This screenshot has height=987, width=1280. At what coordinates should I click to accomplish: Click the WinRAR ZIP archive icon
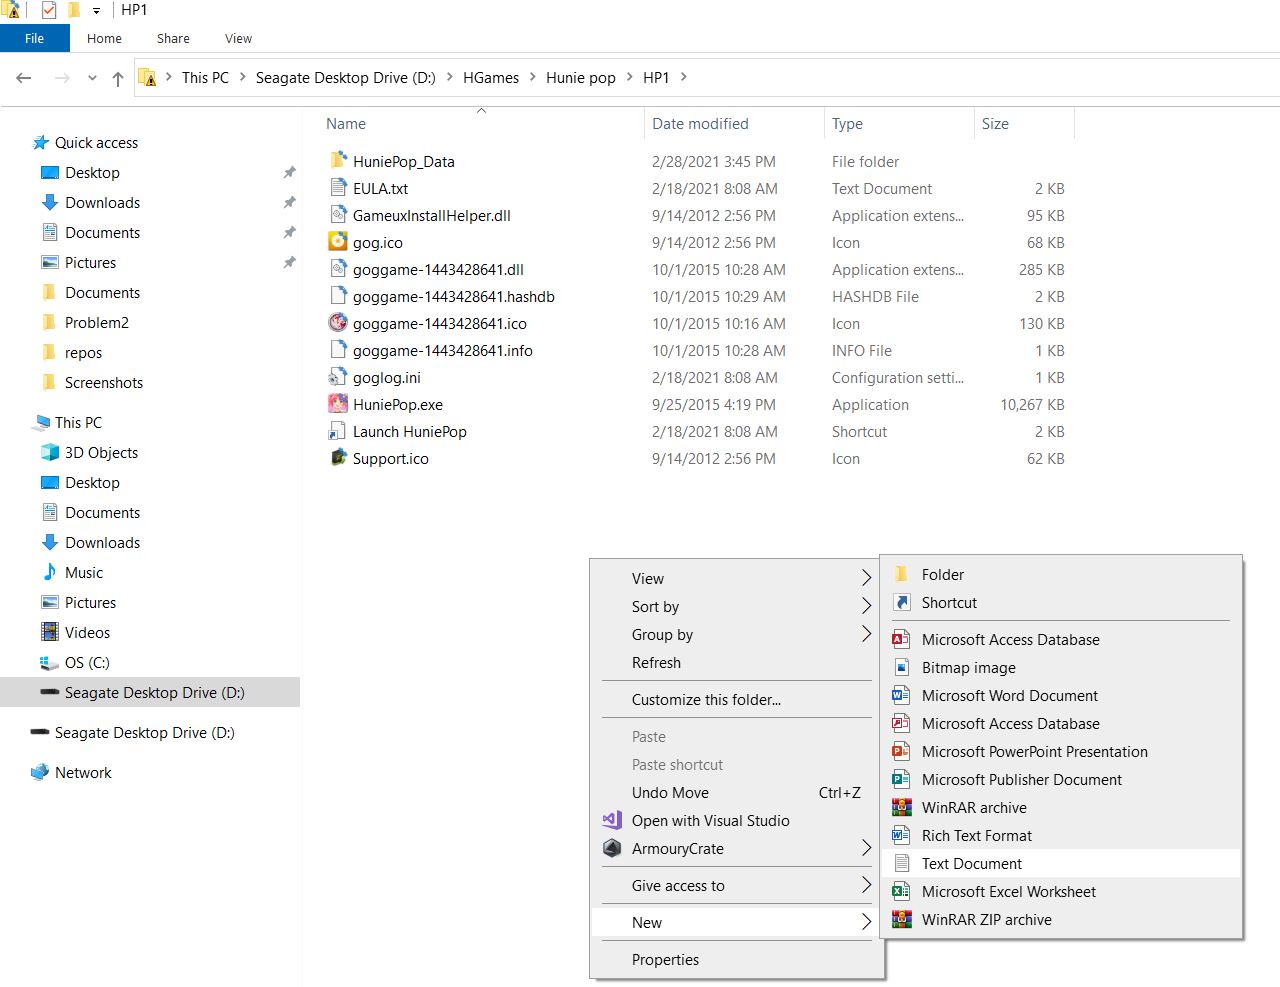pos(901,919)
